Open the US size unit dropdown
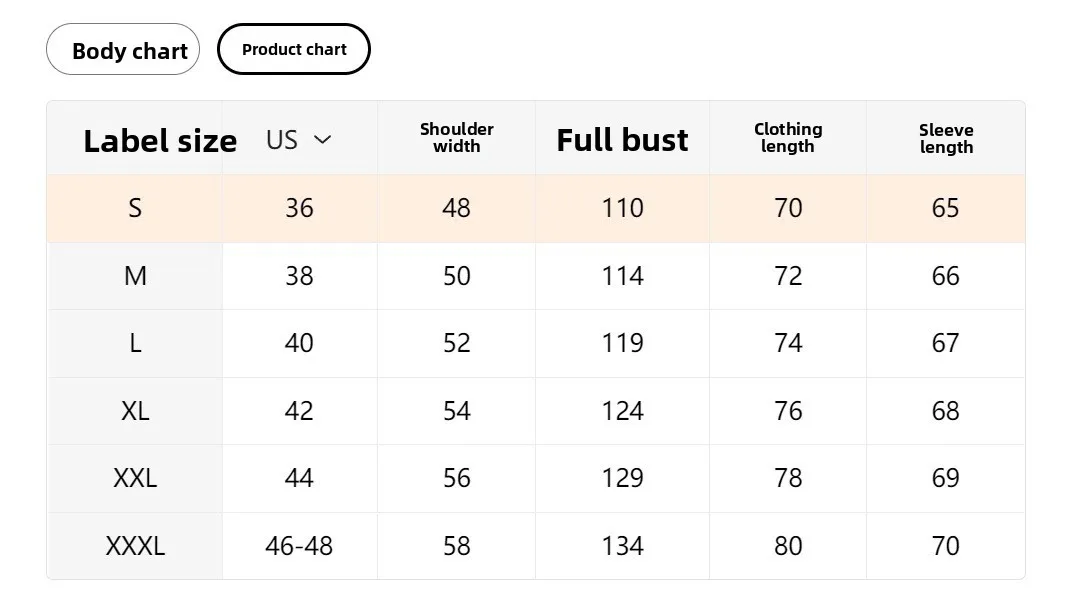 point(298,140)
